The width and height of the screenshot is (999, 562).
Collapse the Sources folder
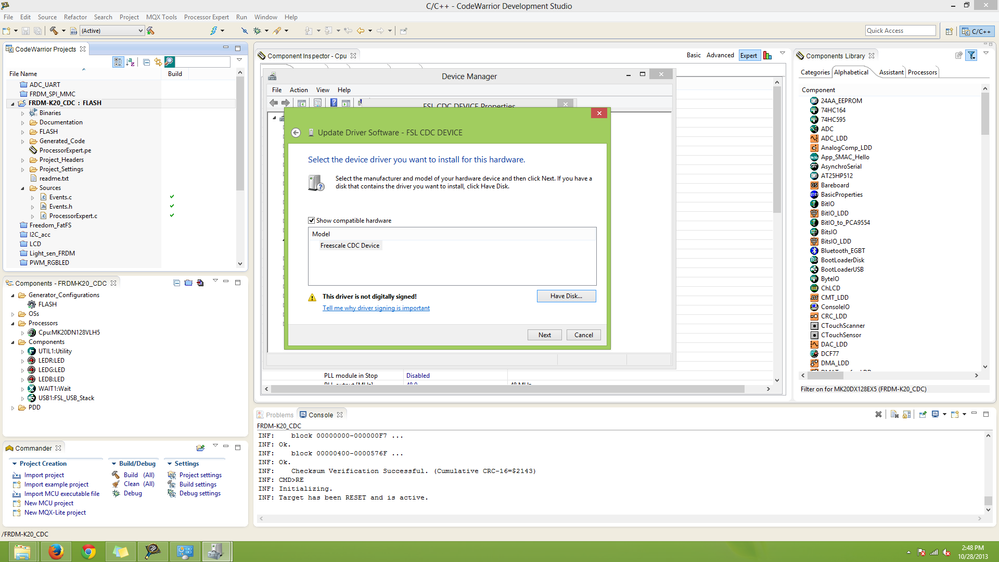(x=23, y=188)
